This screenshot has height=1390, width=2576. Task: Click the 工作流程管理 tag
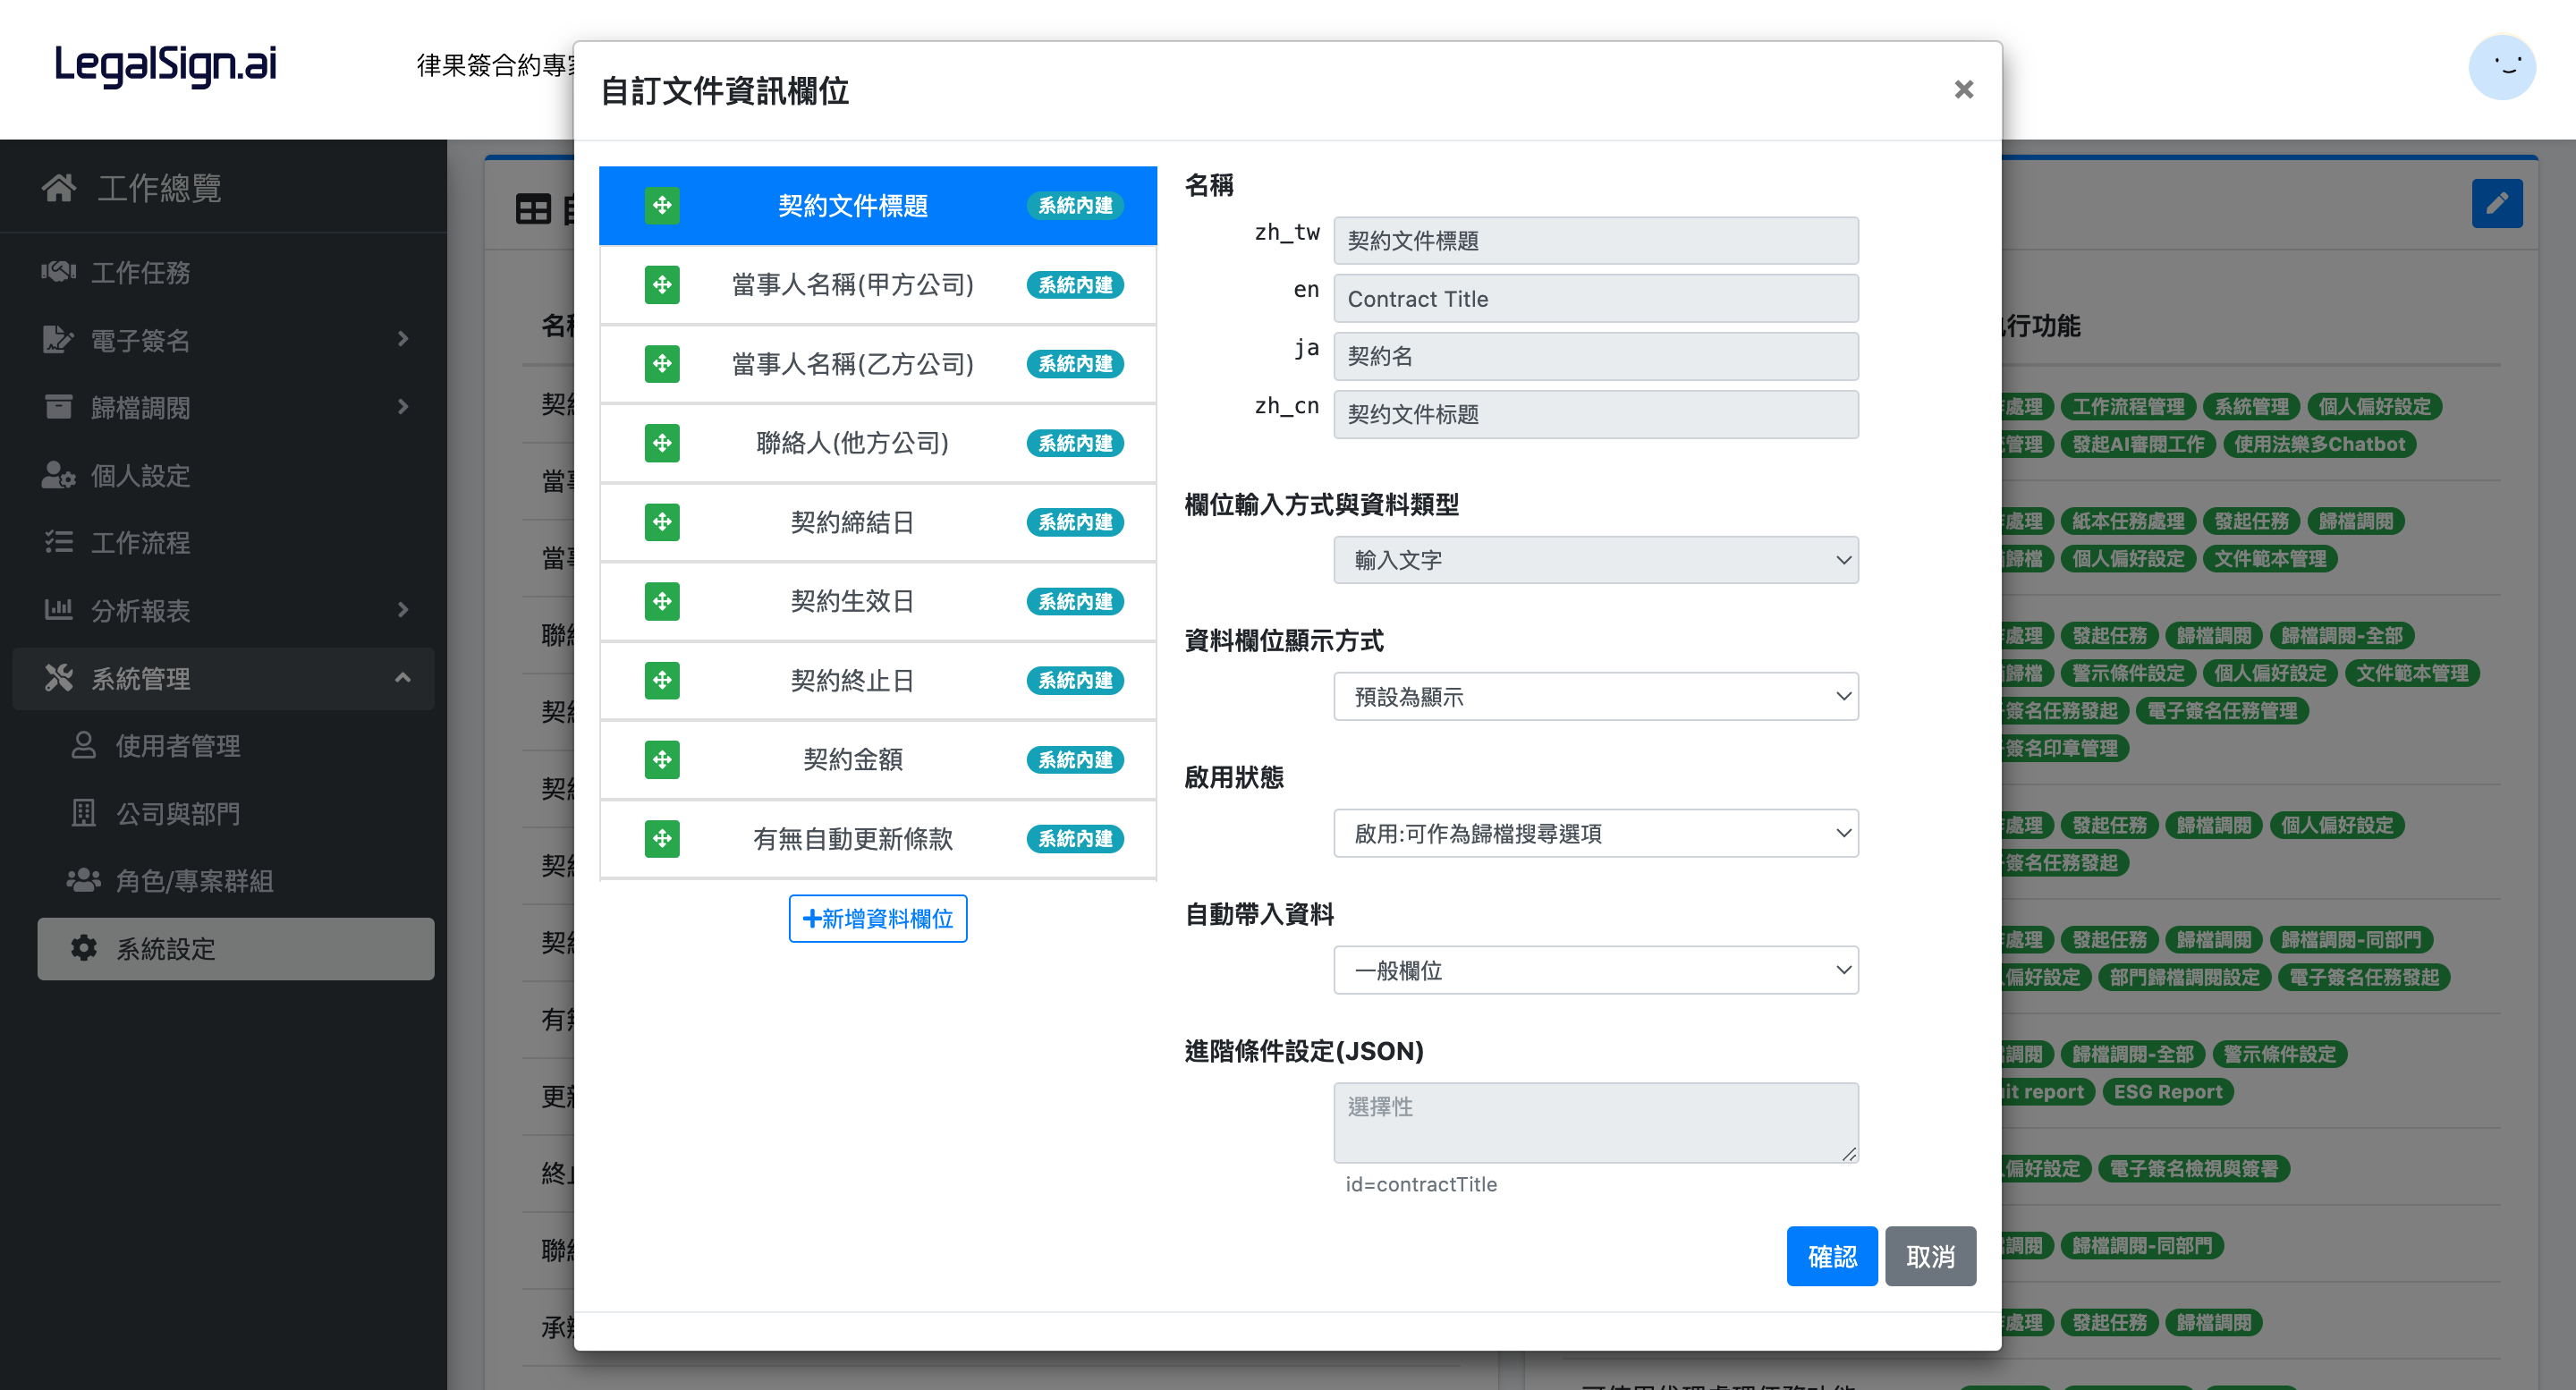tap(2128, 407)
